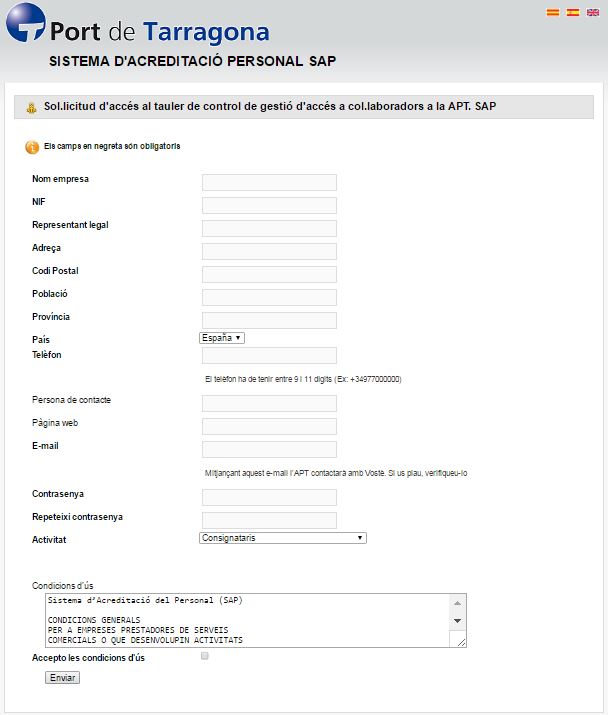Screen dimensions: 608x715
Task: Click the 'SISTEMA D'ACREDITACIÓ PERSONAL SAP' title
Action: tap(192, 61)
